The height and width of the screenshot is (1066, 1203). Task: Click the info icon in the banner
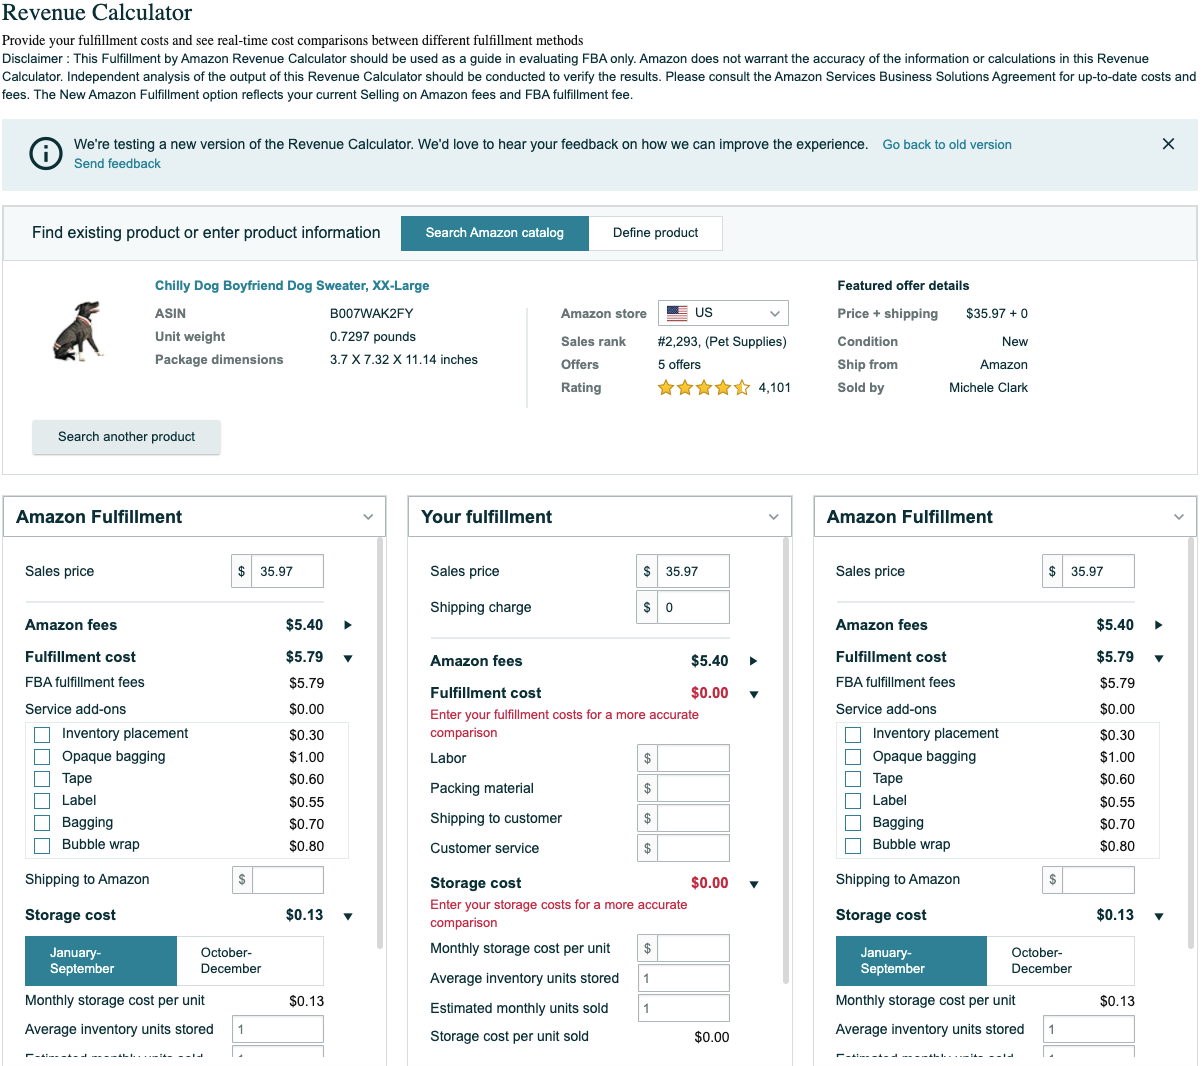(46, 154)
